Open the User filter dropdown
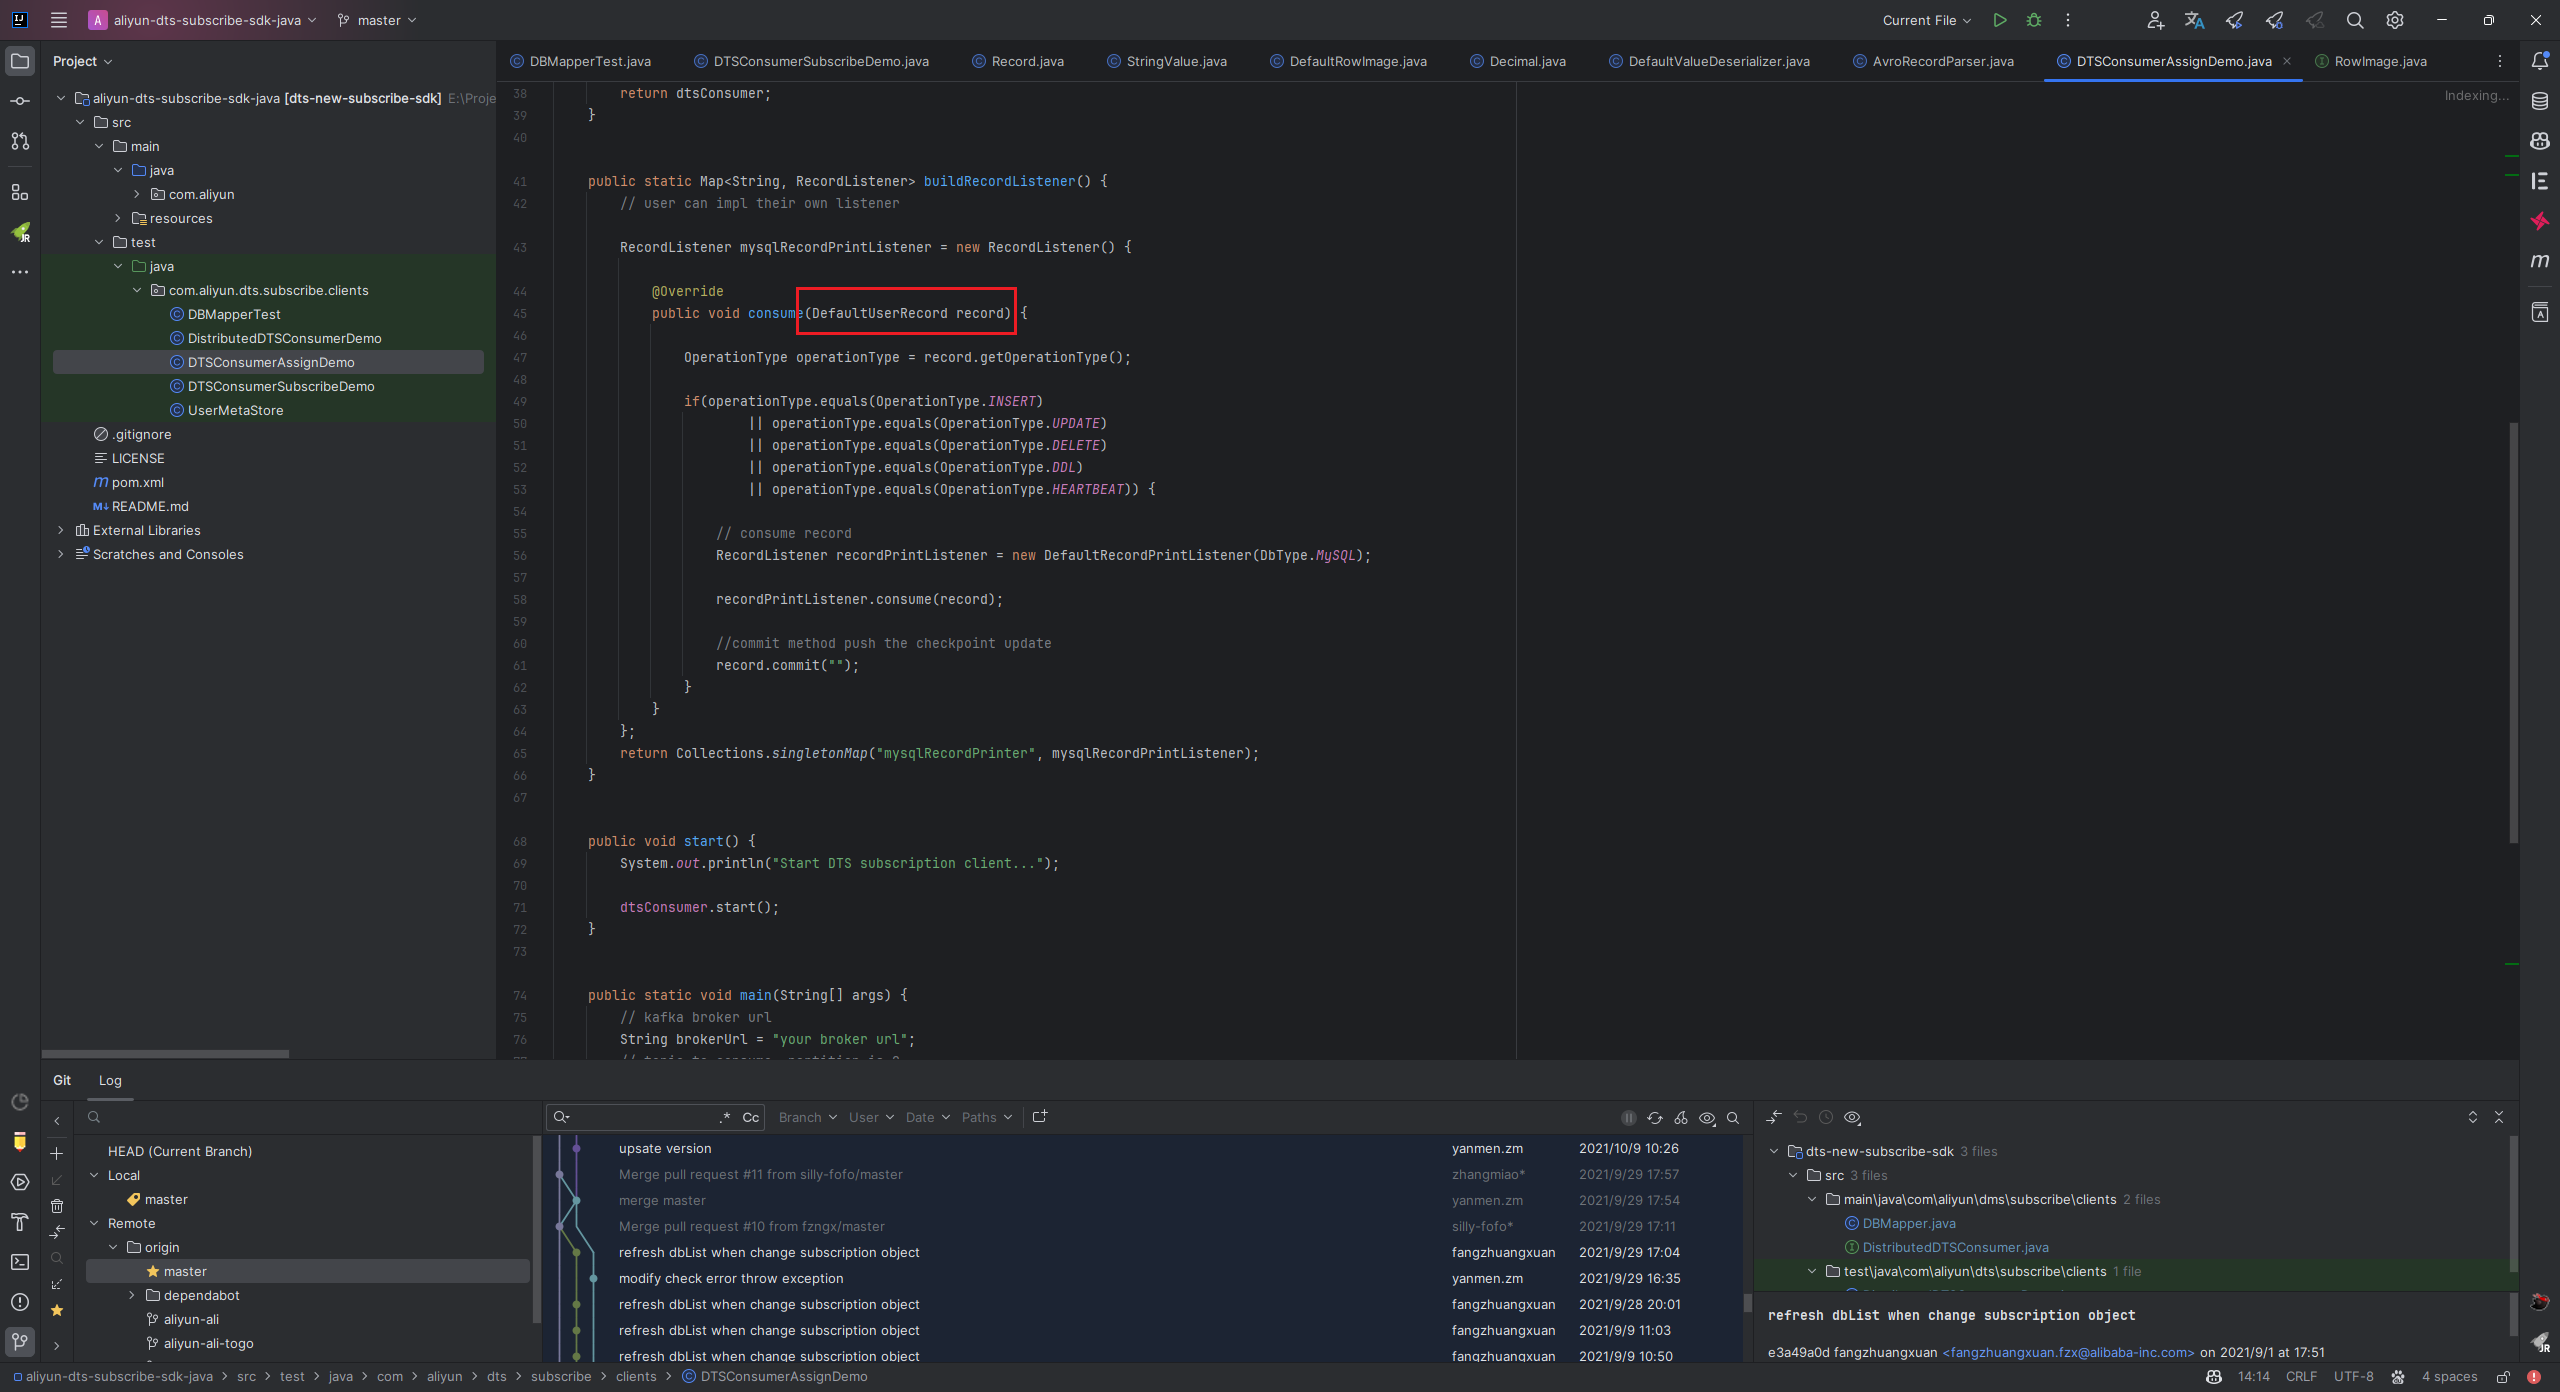This screenshot has height=1392, width=2560. pyautogui.click(x=872, y=1117)
